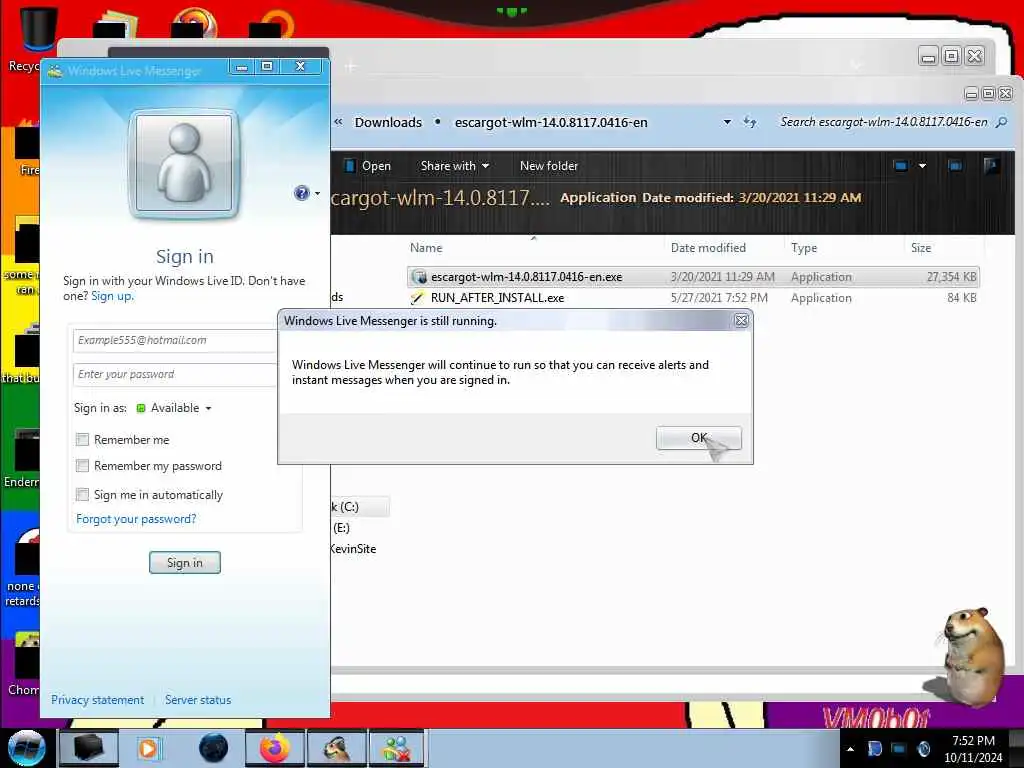This screenshot has height=768, width=1024.
Task: Enable Remember me checkbox
Action: click(x=82, y=440)
